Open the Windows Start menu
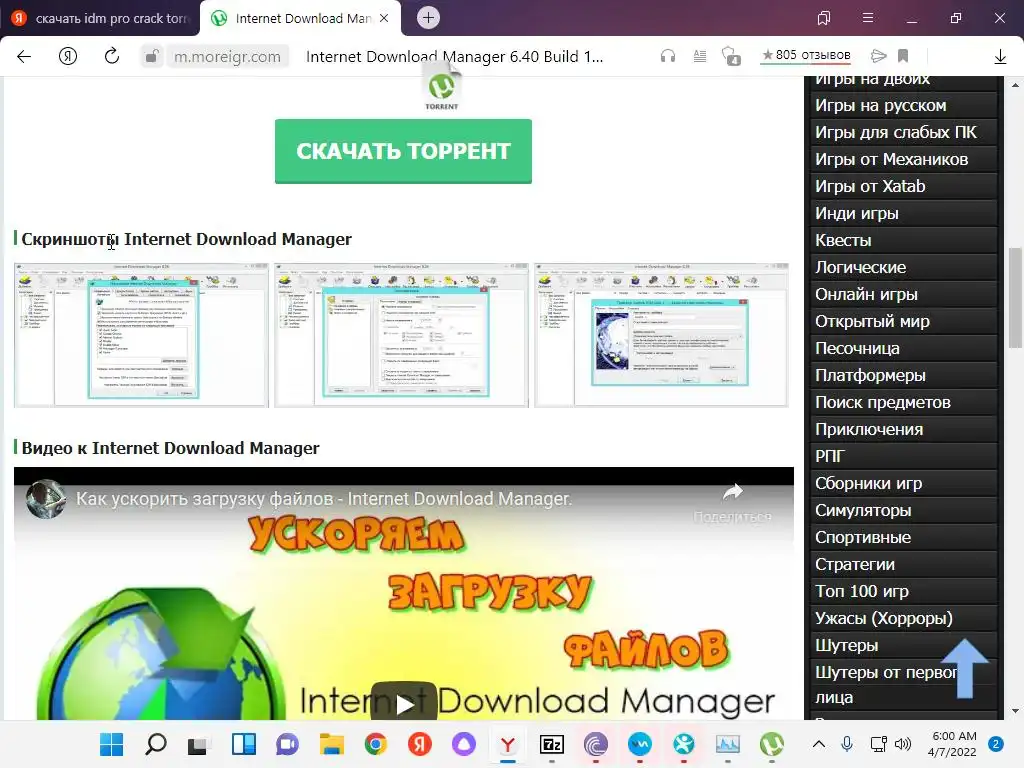 tap(111, 744)
